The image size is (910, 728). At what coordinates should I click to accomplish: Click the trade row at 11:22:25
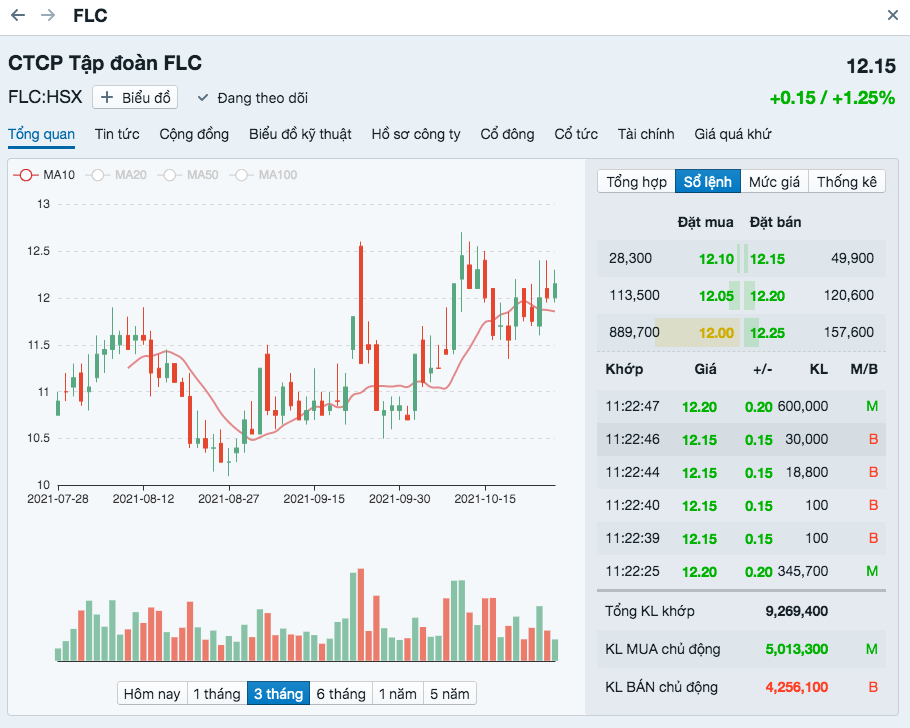[x=741, y=571]
